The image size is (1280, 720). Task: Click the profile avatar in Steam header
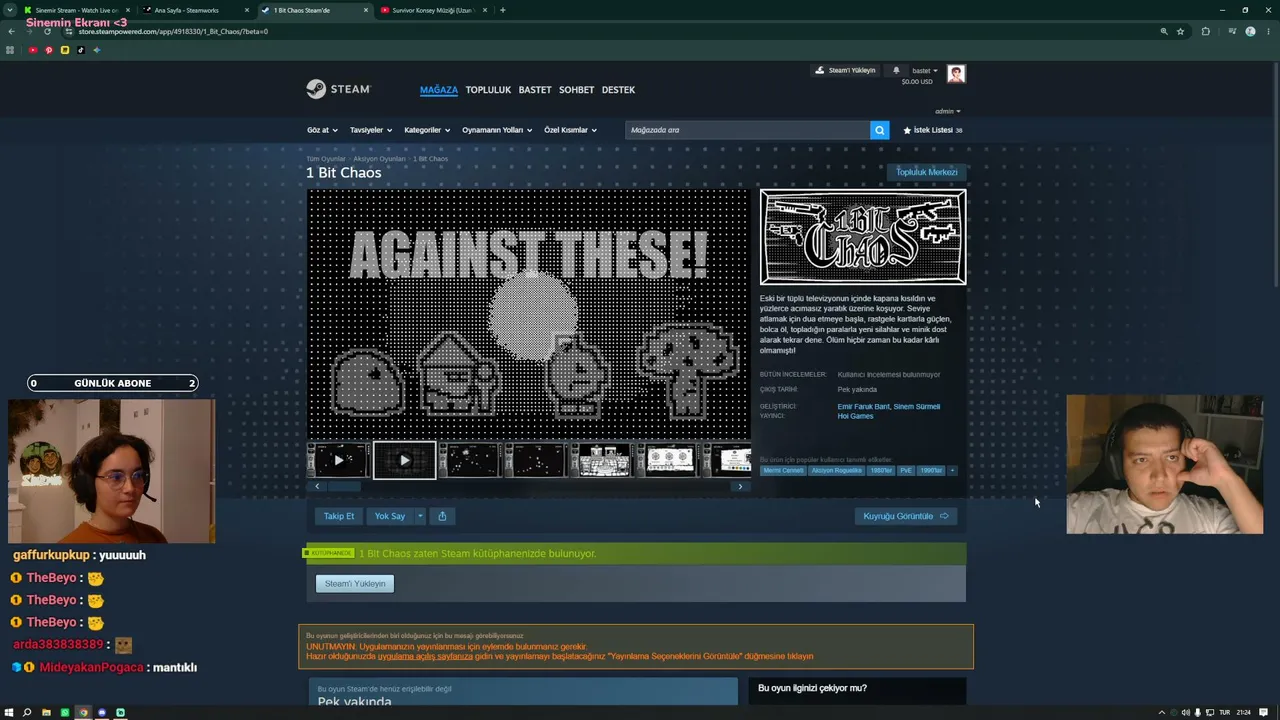tap(956, 73)
